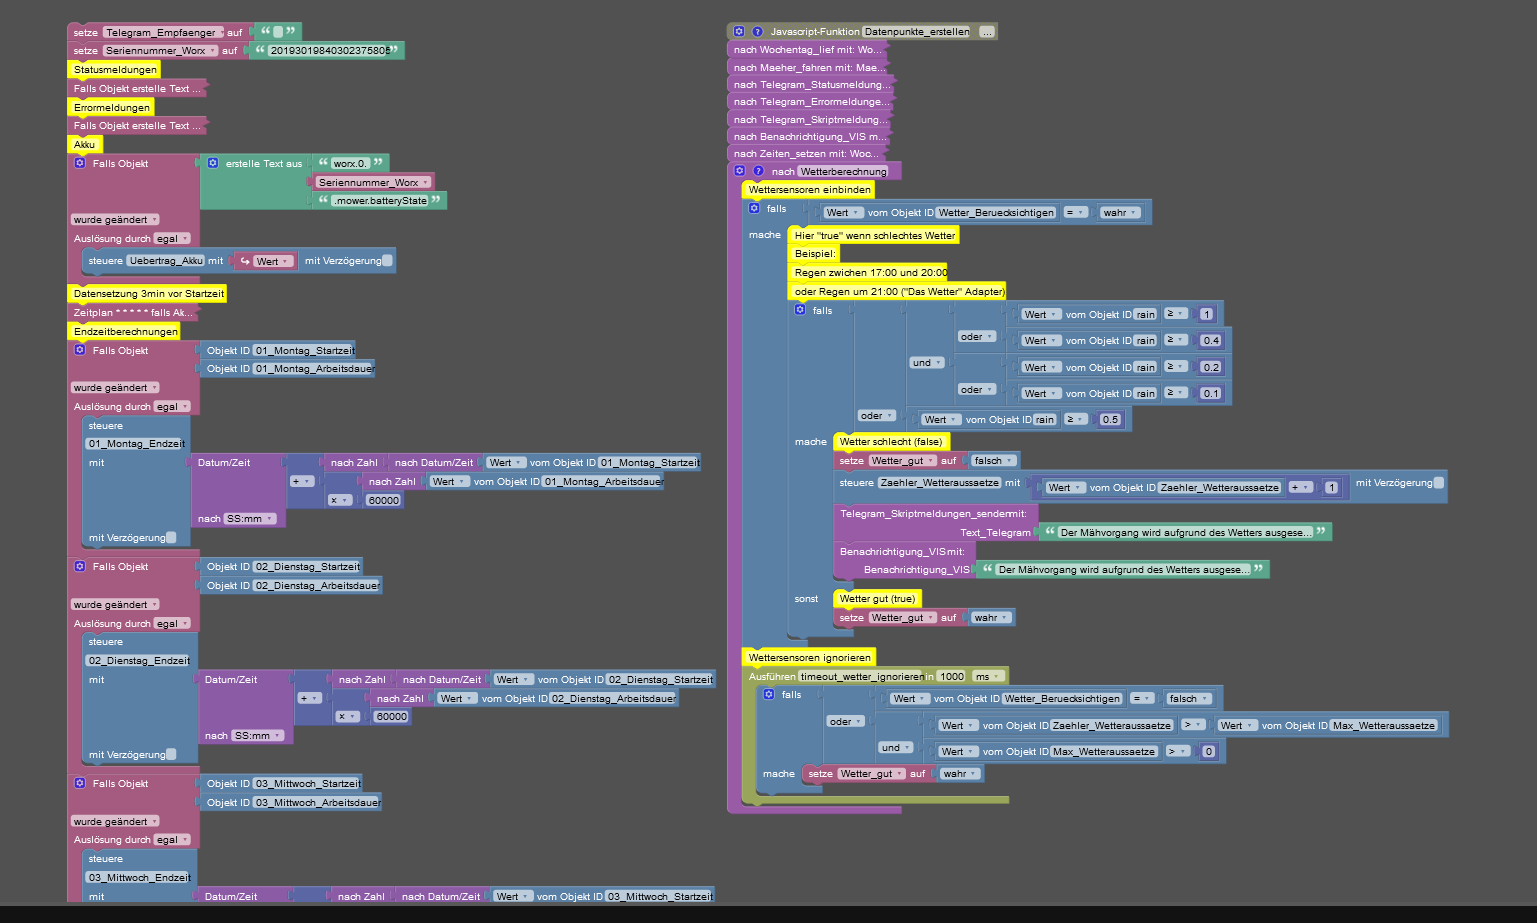Open gear on falls block checking Wetter_Beruecksichtigen = wahr
1537x923 pixels.
click(754, 208)
